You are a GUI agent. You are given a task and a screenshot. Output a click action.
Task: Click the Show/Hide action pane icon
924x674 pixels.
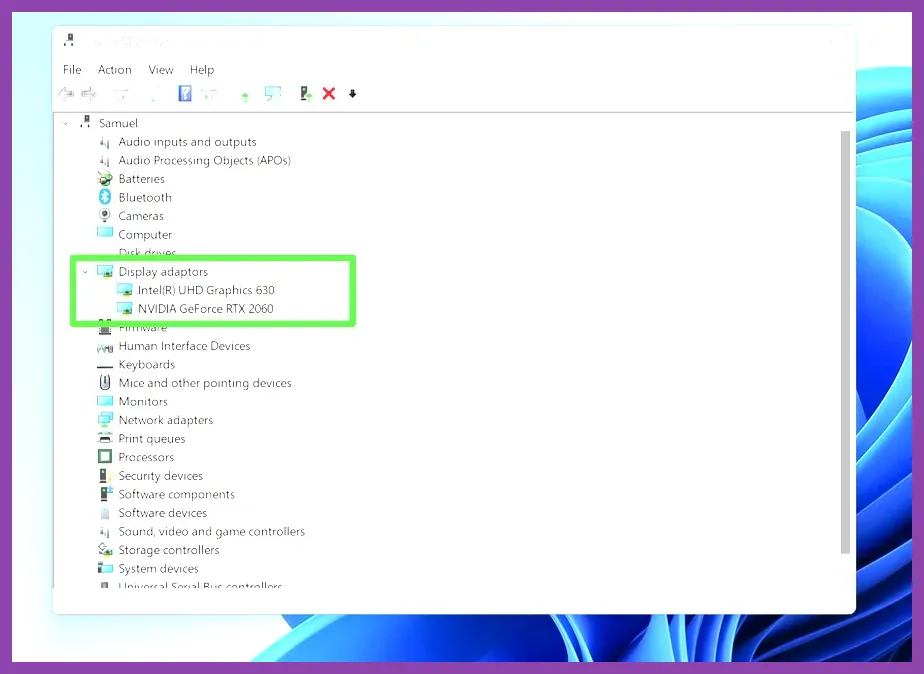point(209,94)
